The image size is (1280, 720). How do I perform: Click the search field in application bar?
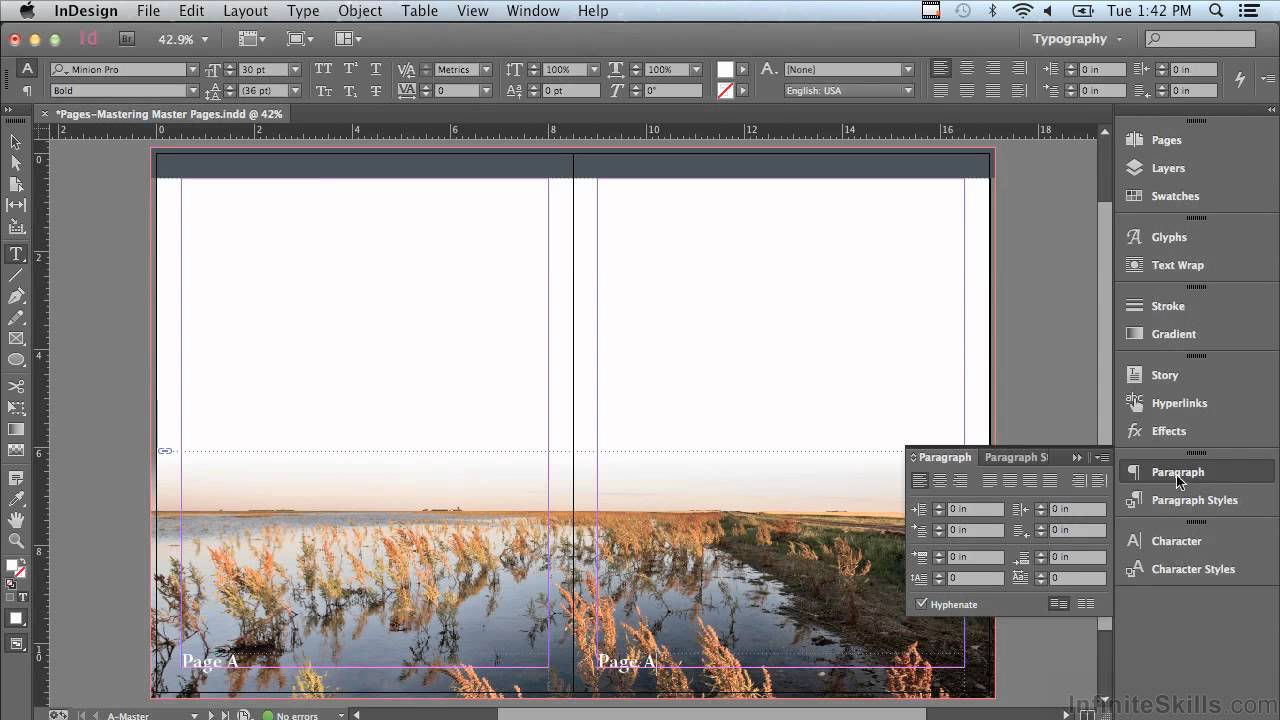click(1200, 39)
